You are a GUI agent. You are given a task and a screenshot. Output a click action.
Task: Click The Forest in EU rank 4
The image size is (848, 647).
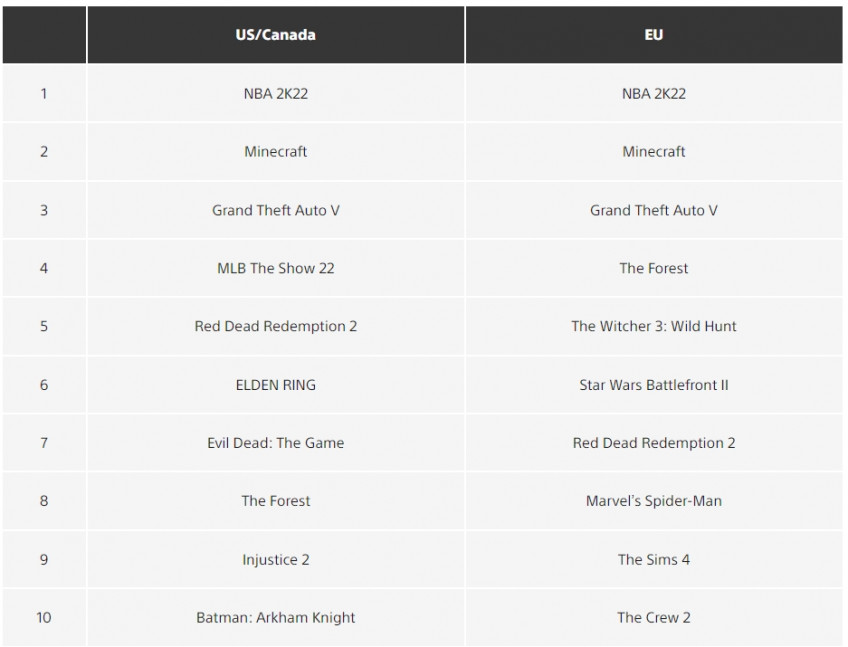point(654,268)
